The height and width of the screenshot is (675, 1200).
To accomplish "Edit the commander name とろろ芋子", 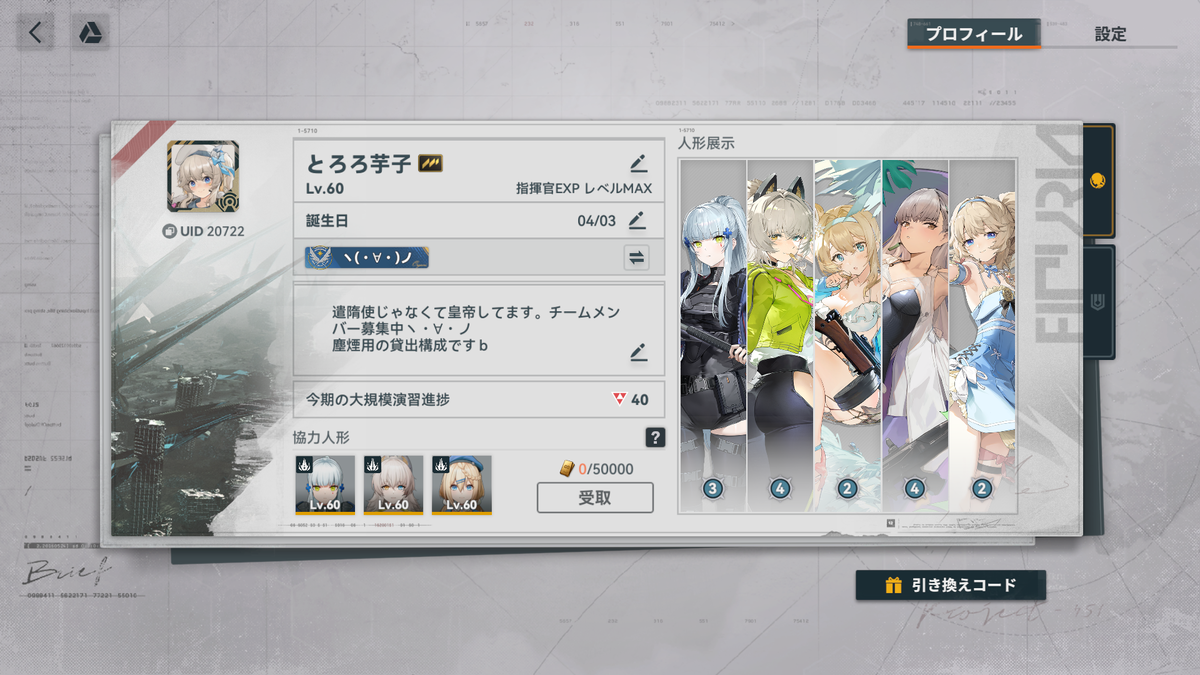I will (x=638, y=163).
